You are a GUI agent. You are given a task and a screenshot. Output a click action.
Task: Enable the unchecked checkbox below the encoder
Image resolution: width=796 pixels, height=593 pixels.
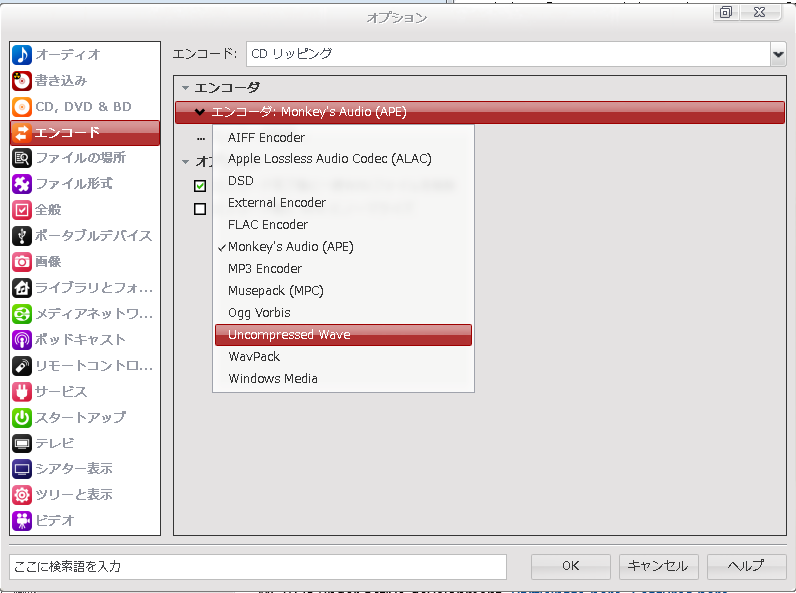[200, 209]
